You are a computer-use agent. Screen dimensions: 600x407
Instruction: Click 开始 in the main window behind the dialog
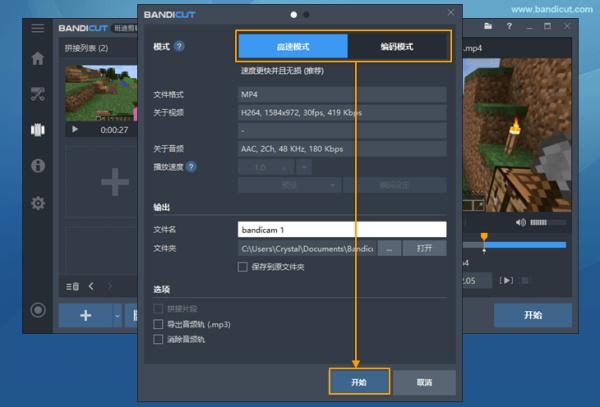point(533,315)
